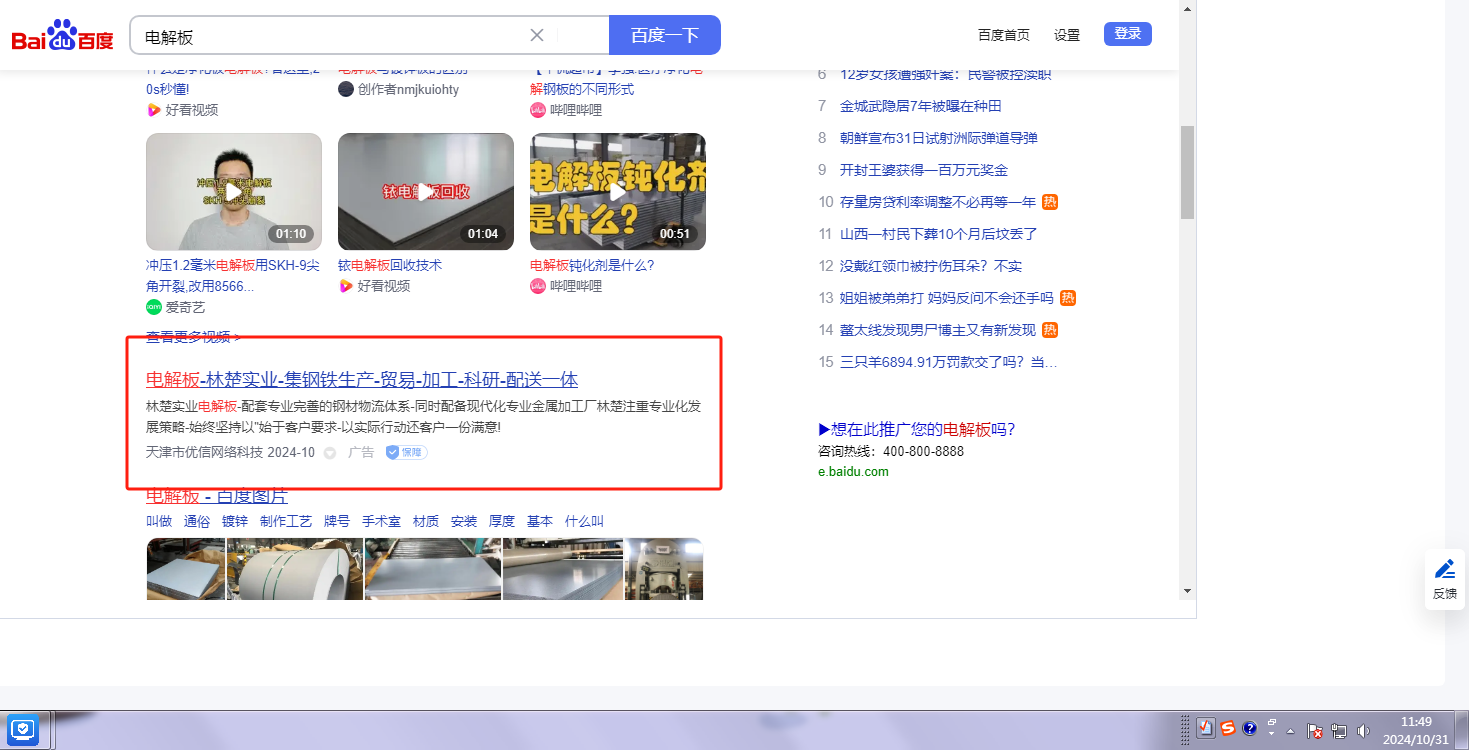Viewport: 1469px width, 750px height.
Task: Select the 安装 image filter tag
Action: pos(464,522)
